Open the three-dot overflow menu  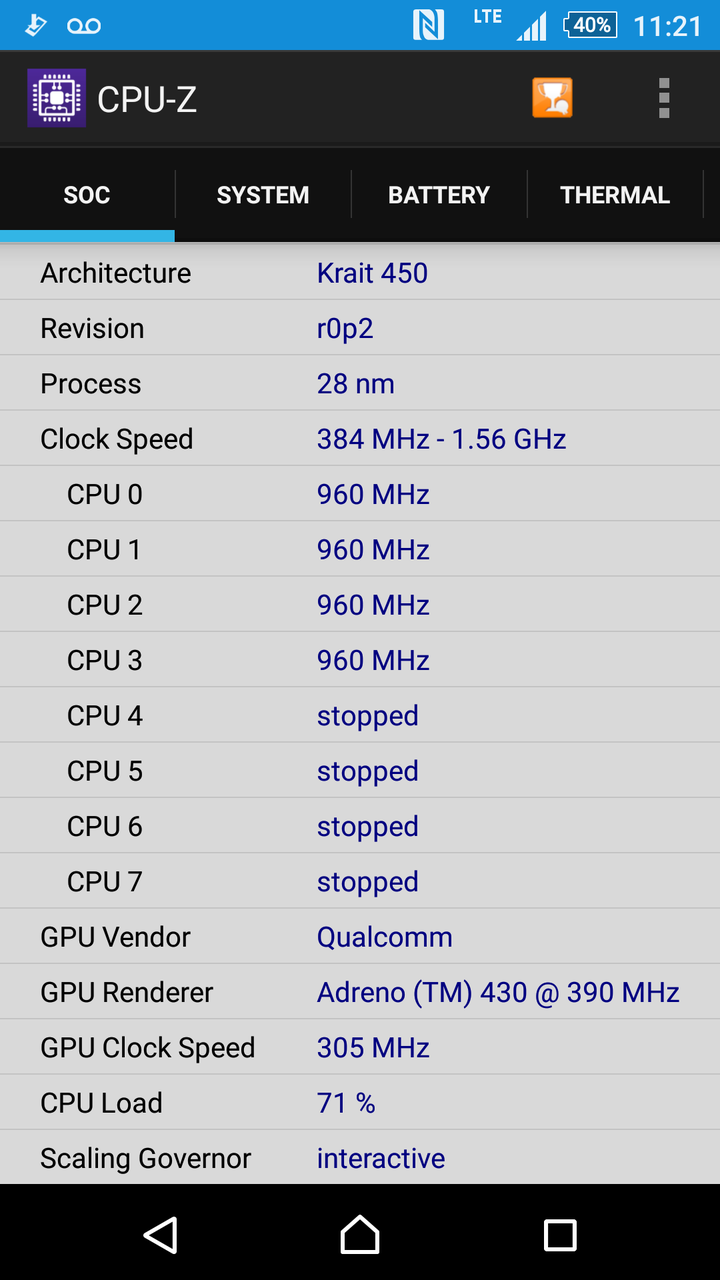click(x=664, y=98)
